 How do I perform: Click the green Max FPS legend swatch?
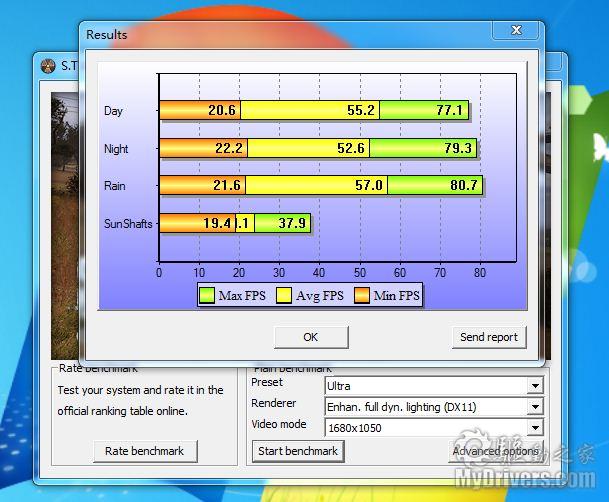click(206, 295)
